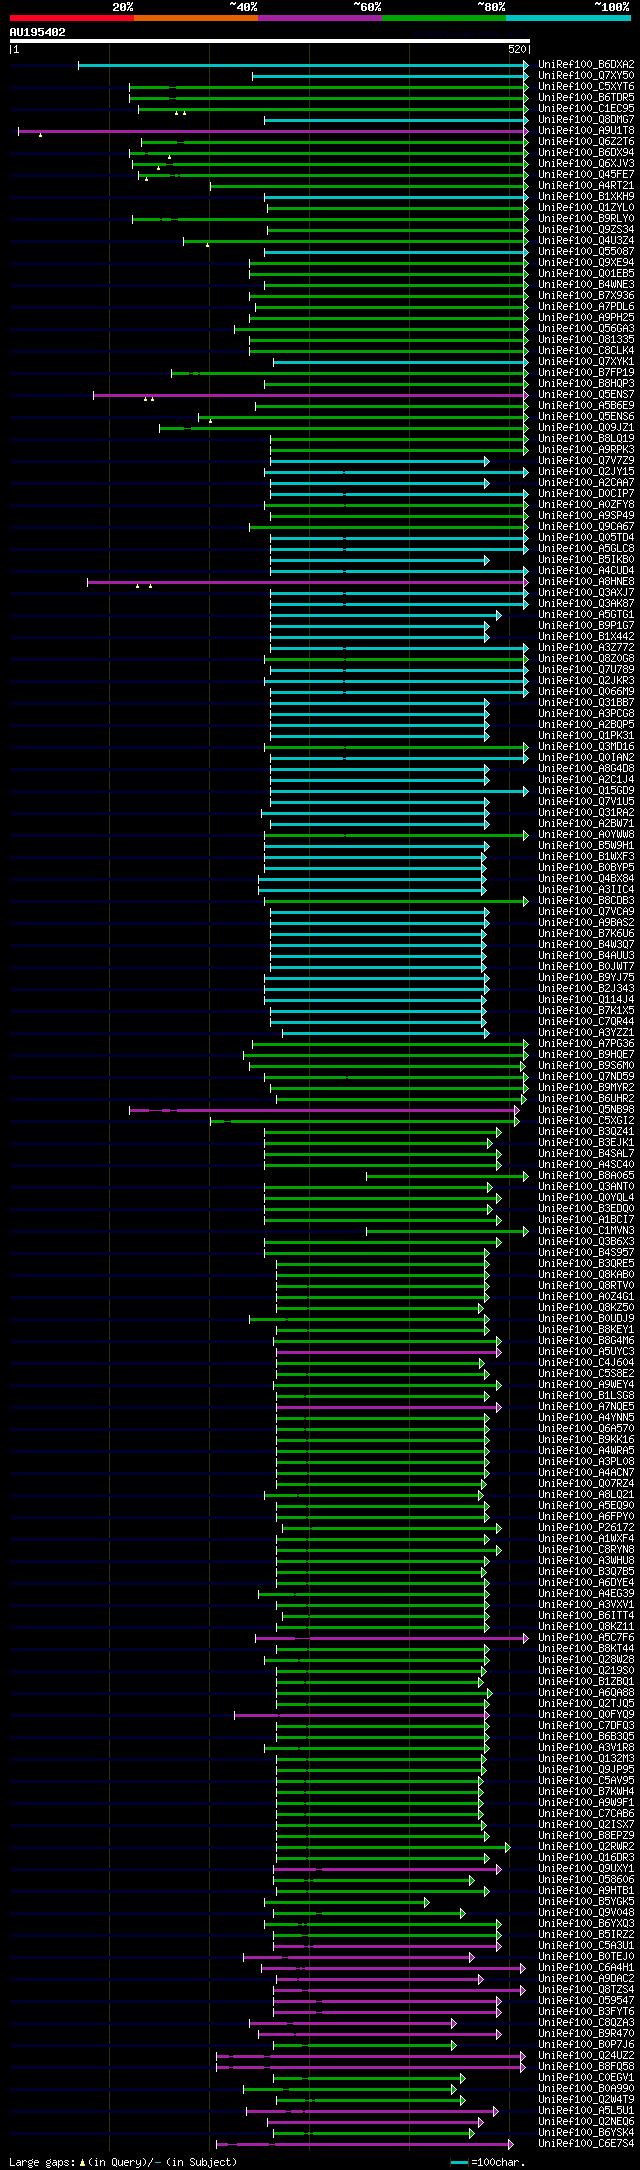The image size is (640, 2170).
Task: Select the UniRef100_C1MVN3 label
Action: (x=586, y=1231)
